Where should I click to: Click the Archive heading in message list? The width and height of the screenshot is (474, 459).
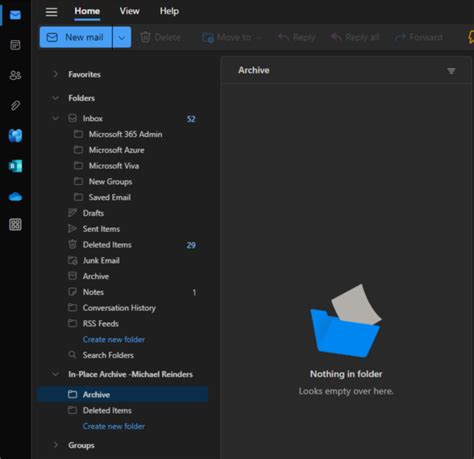254,70
